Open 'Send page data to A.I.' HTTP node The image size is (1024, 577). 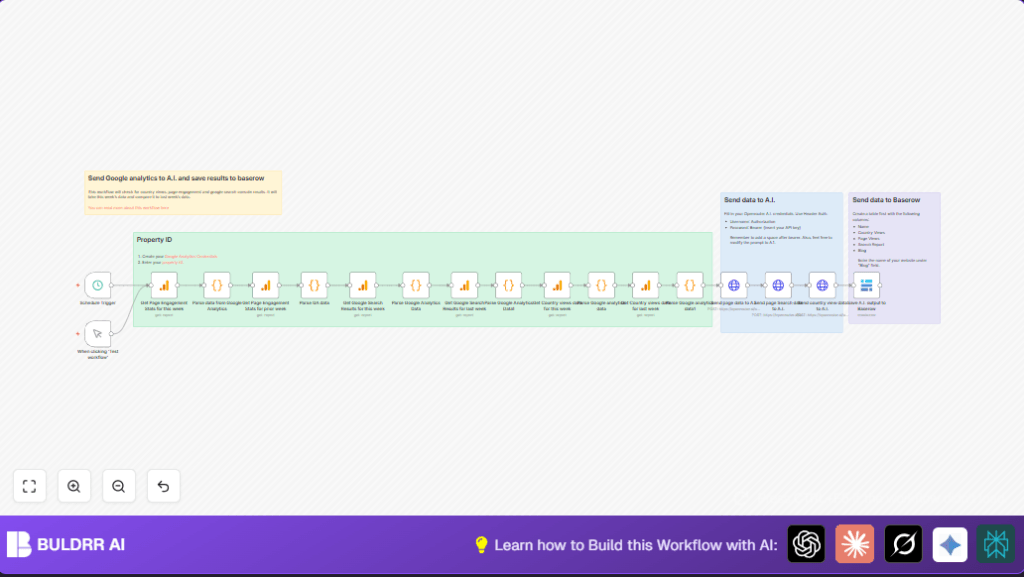click(x=734, y=285)
